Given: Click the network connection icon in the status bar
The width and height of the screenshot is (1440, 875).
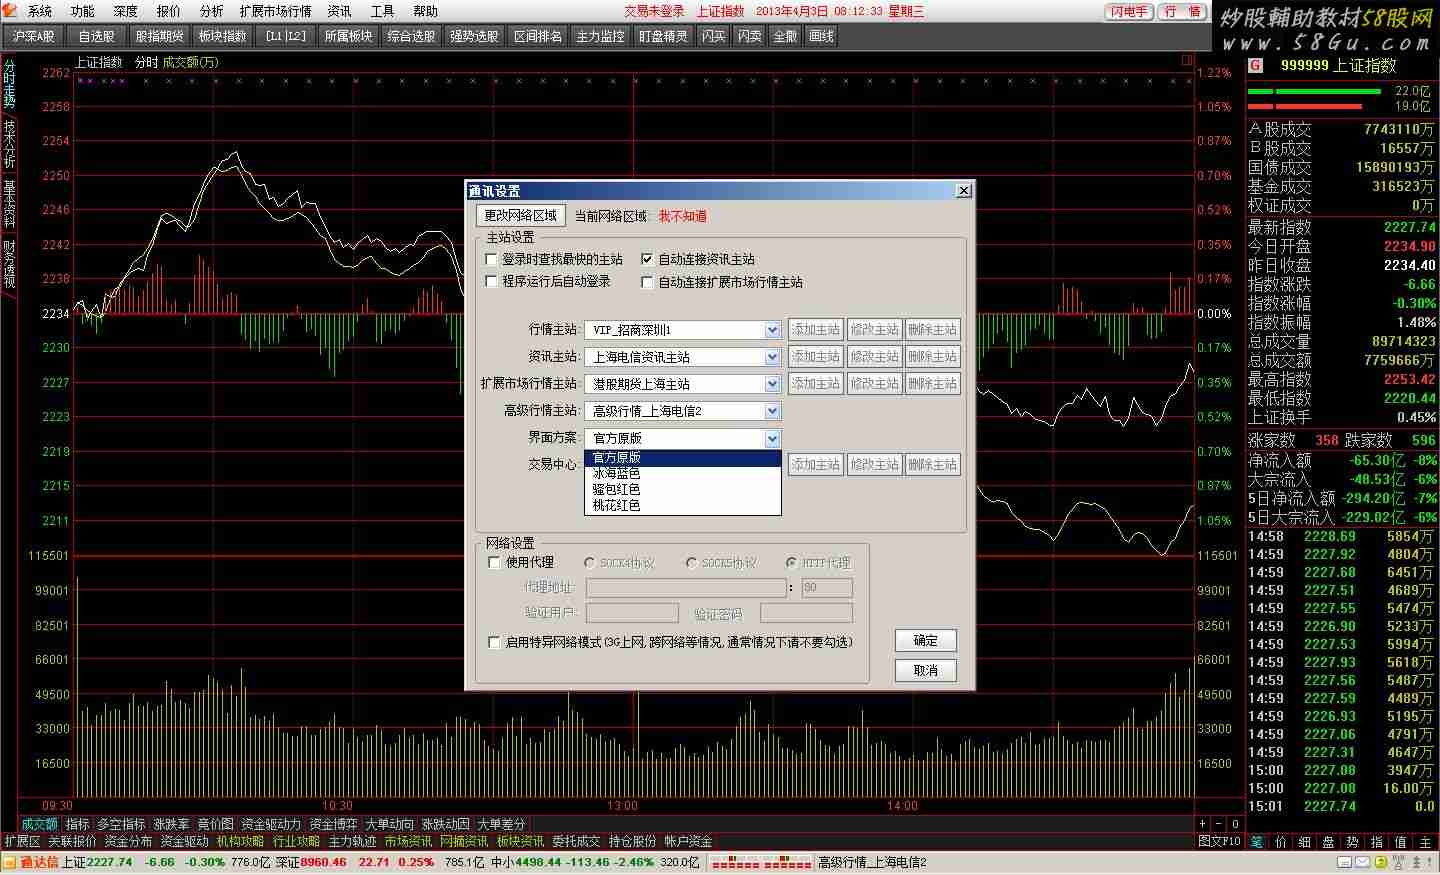Looking at the screenshot, I should (x=1400, y=862).
